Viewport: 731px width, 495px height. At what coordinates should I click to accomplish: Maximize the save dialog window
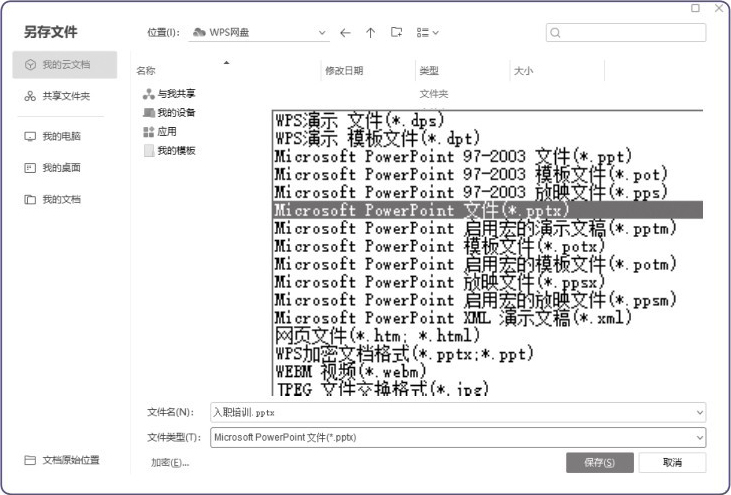[695, 8]
